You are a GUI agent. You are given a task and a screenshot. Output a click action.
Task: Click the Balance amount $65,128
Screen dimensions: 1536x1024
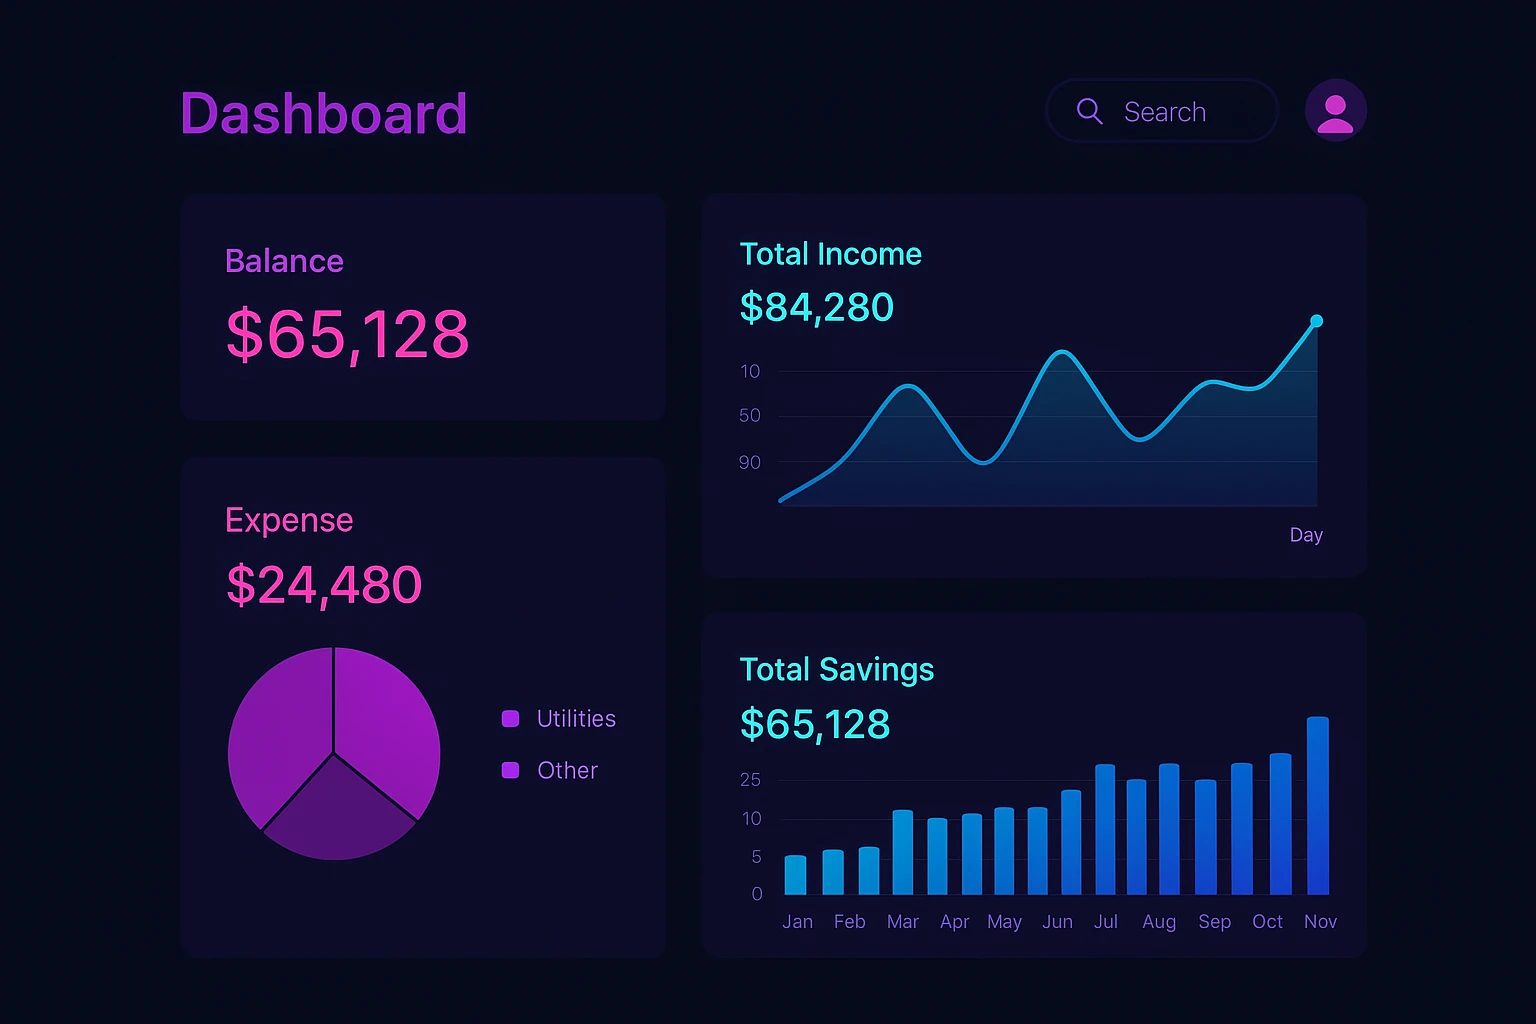pyautogui.click(x=347, y=334)
